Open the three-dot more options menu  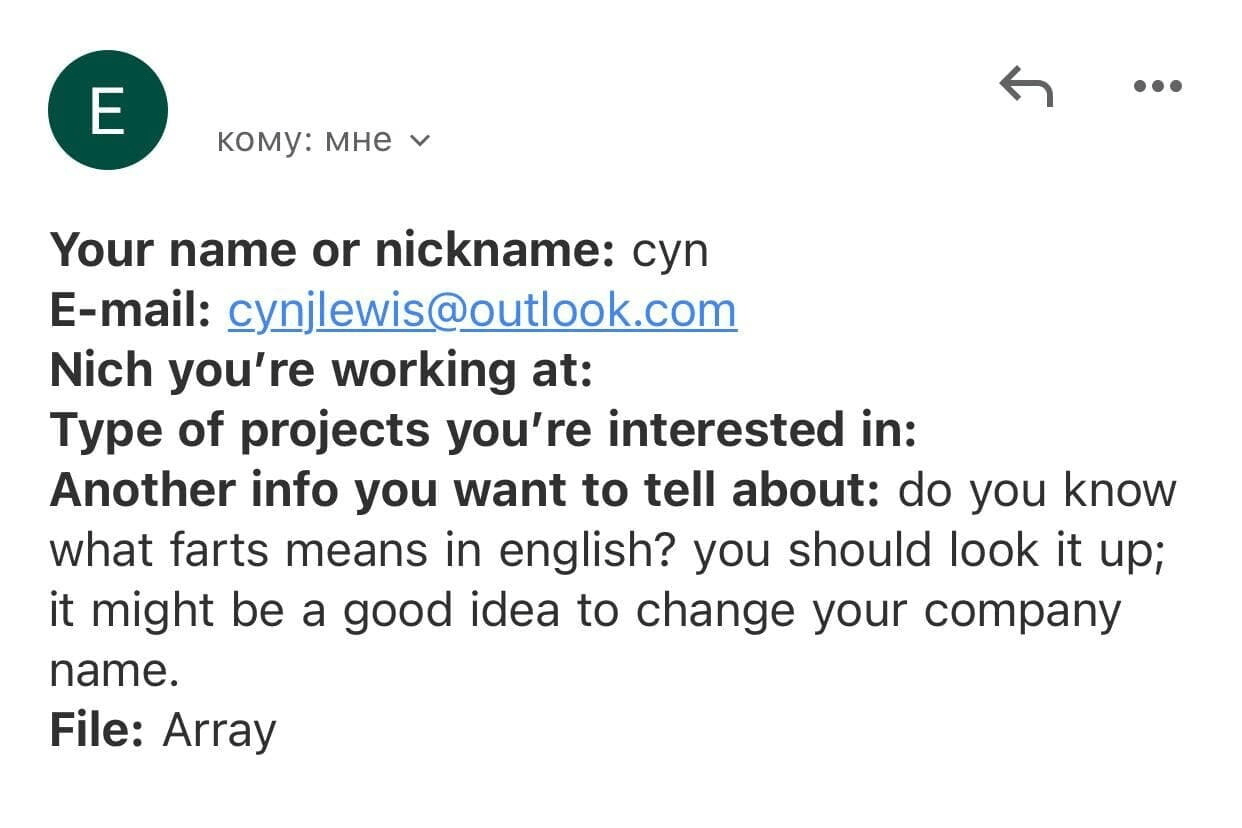pyautogui.click(x=1159, y=87)
